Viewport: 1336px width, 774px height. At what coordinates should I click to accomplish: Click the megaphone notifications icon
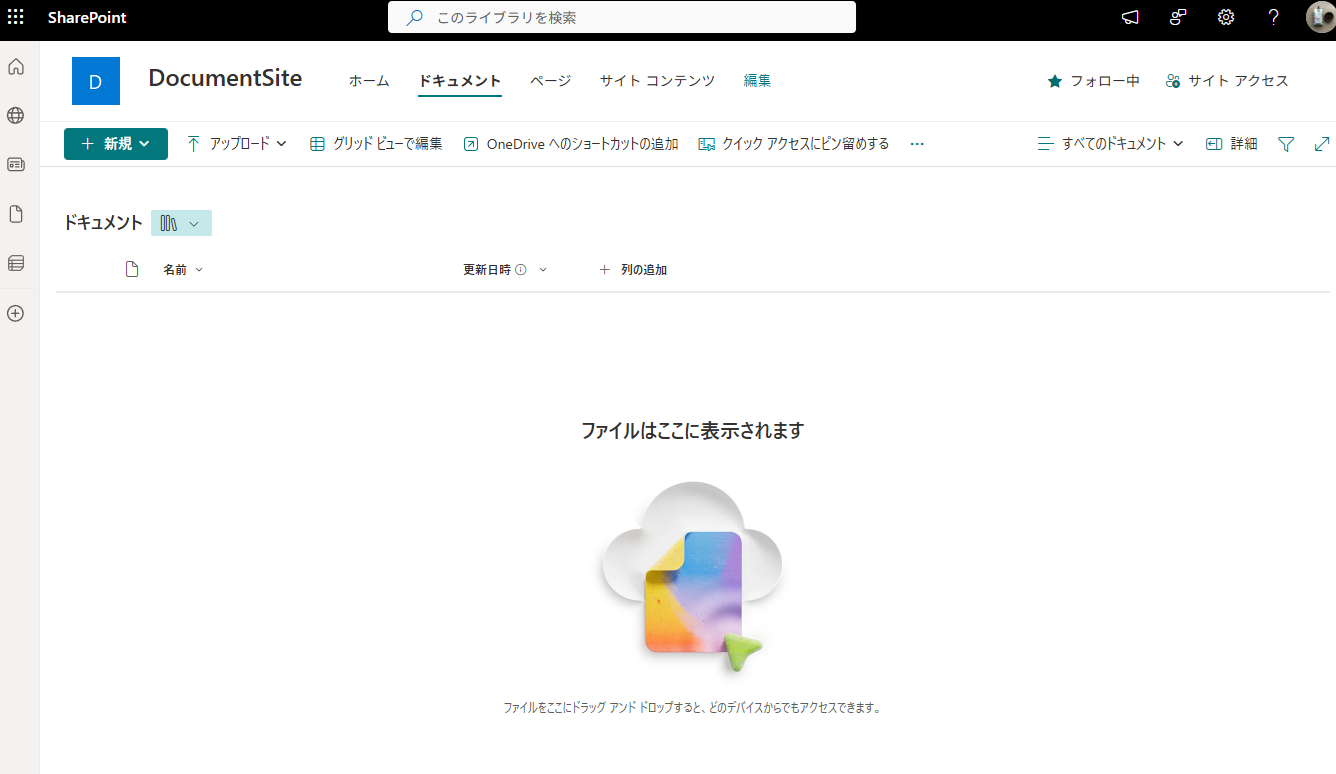coord(1130,17)
